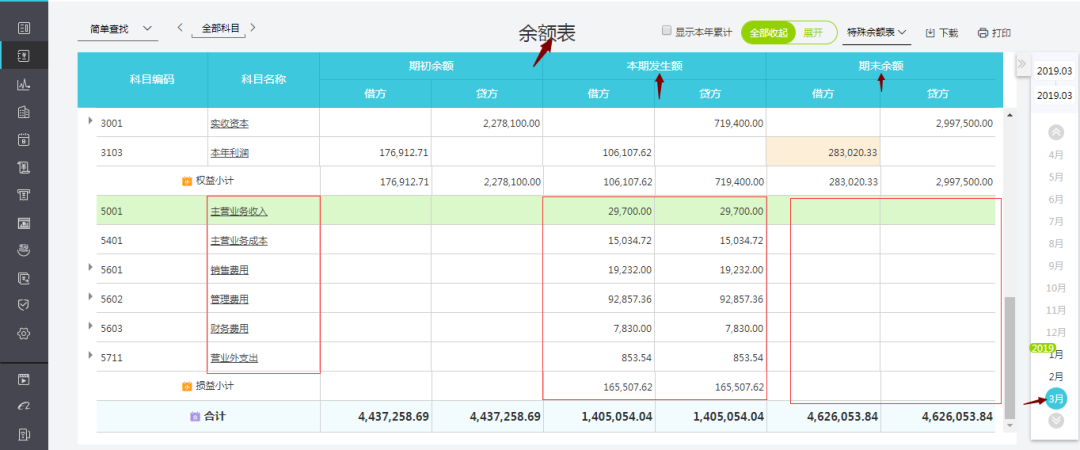1080x450 pixels.
Task: Select the 全部科目 tab
Action: (221, 29)
